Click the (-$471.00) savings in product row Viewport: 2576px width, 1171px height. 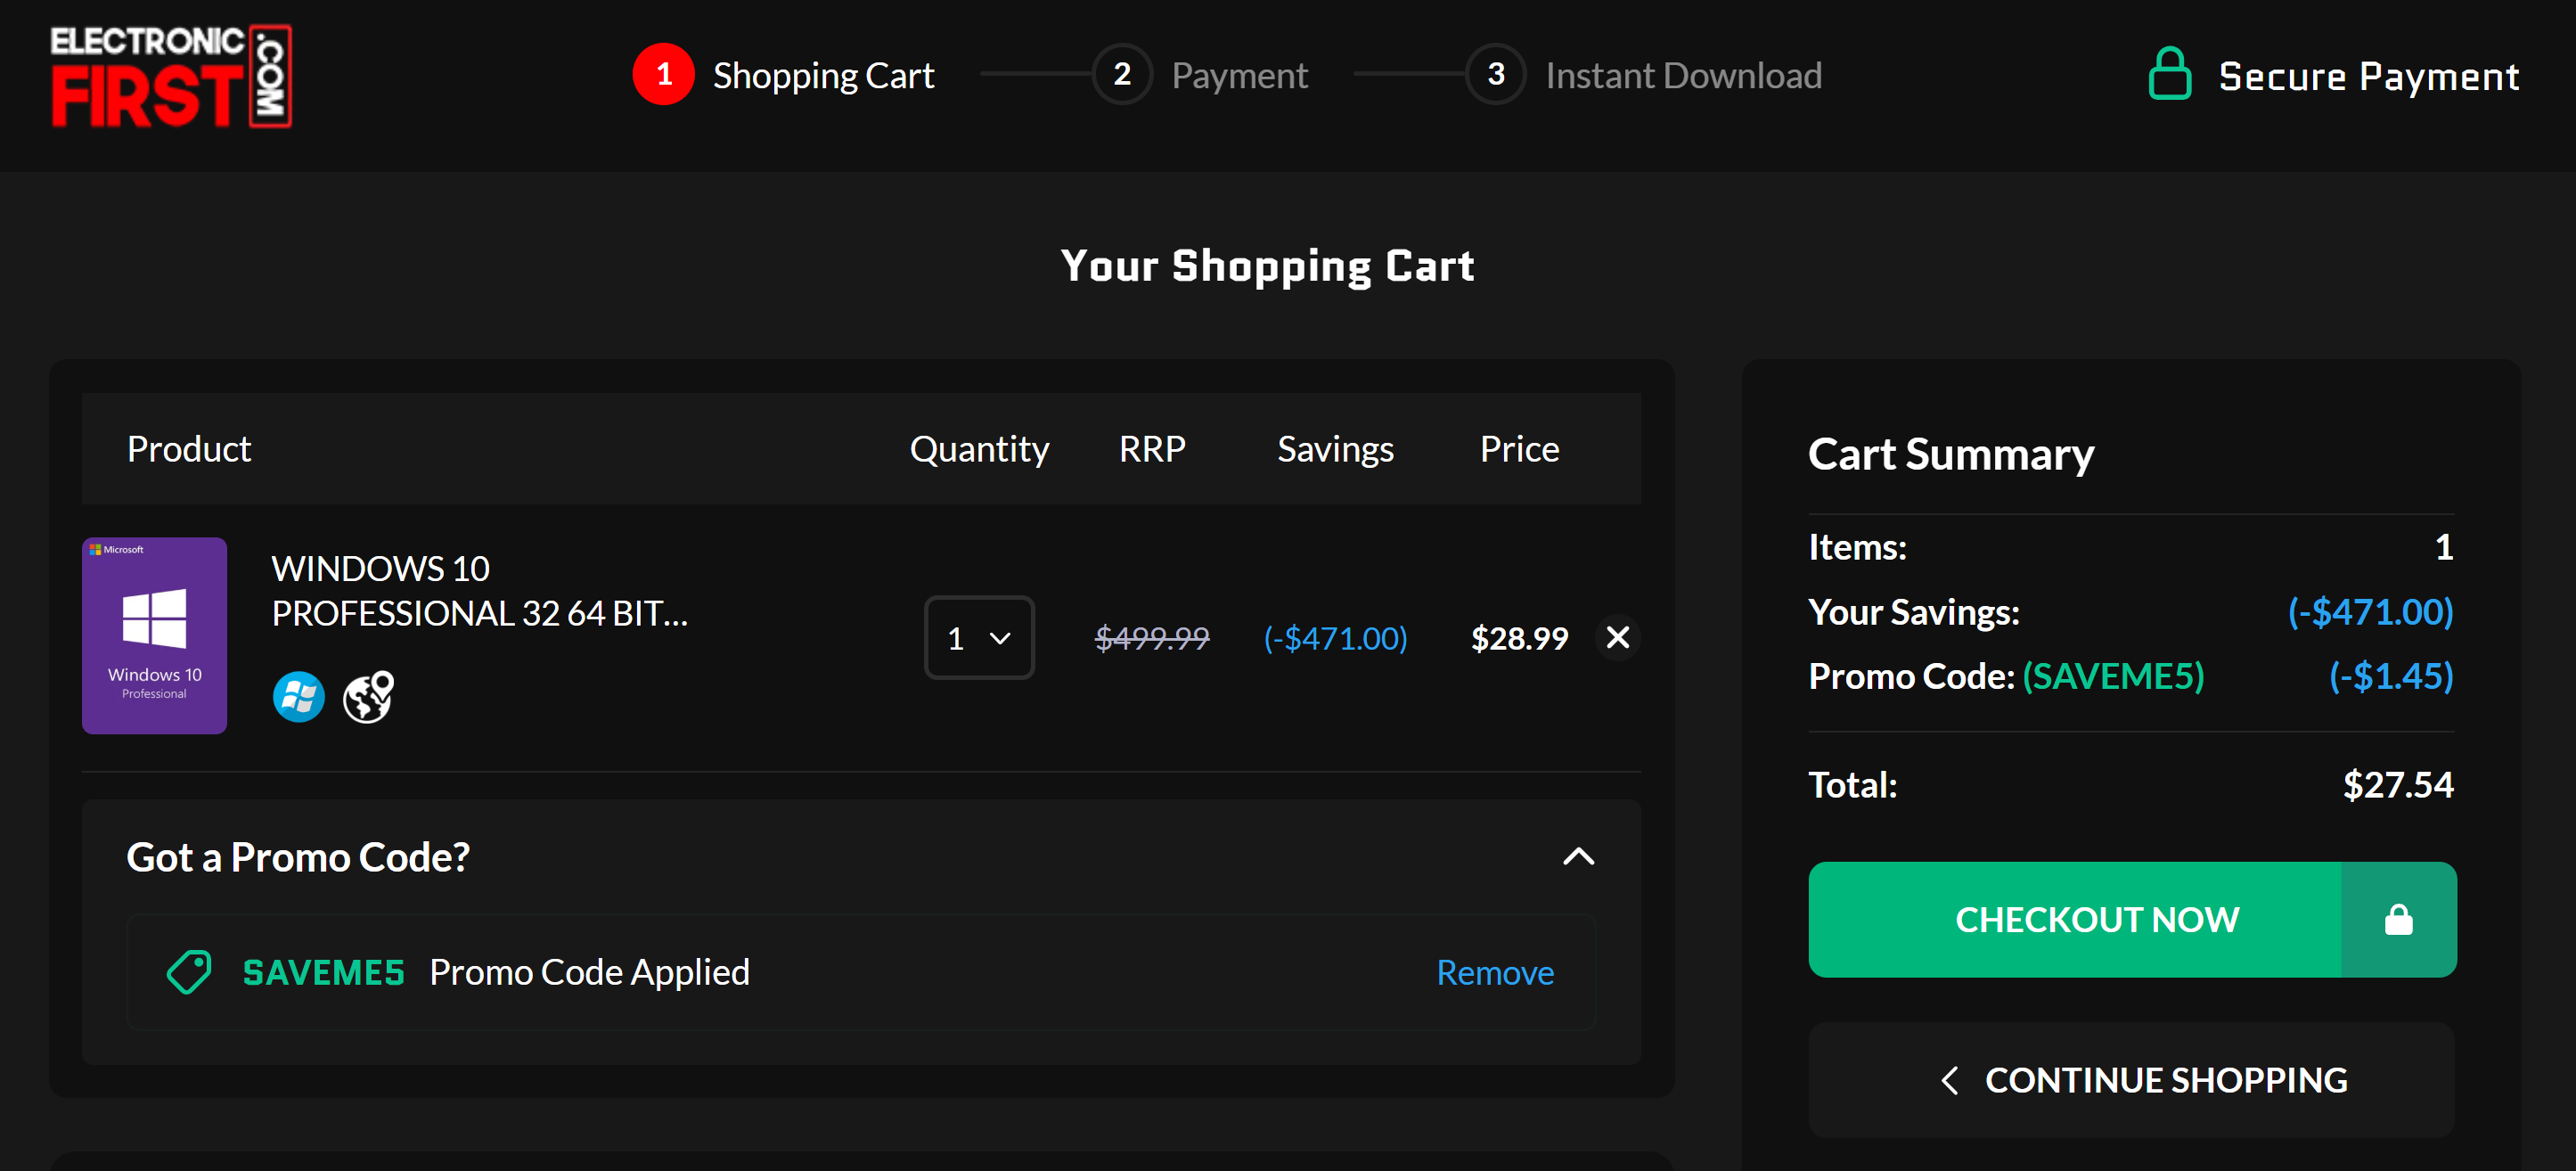1335,638
